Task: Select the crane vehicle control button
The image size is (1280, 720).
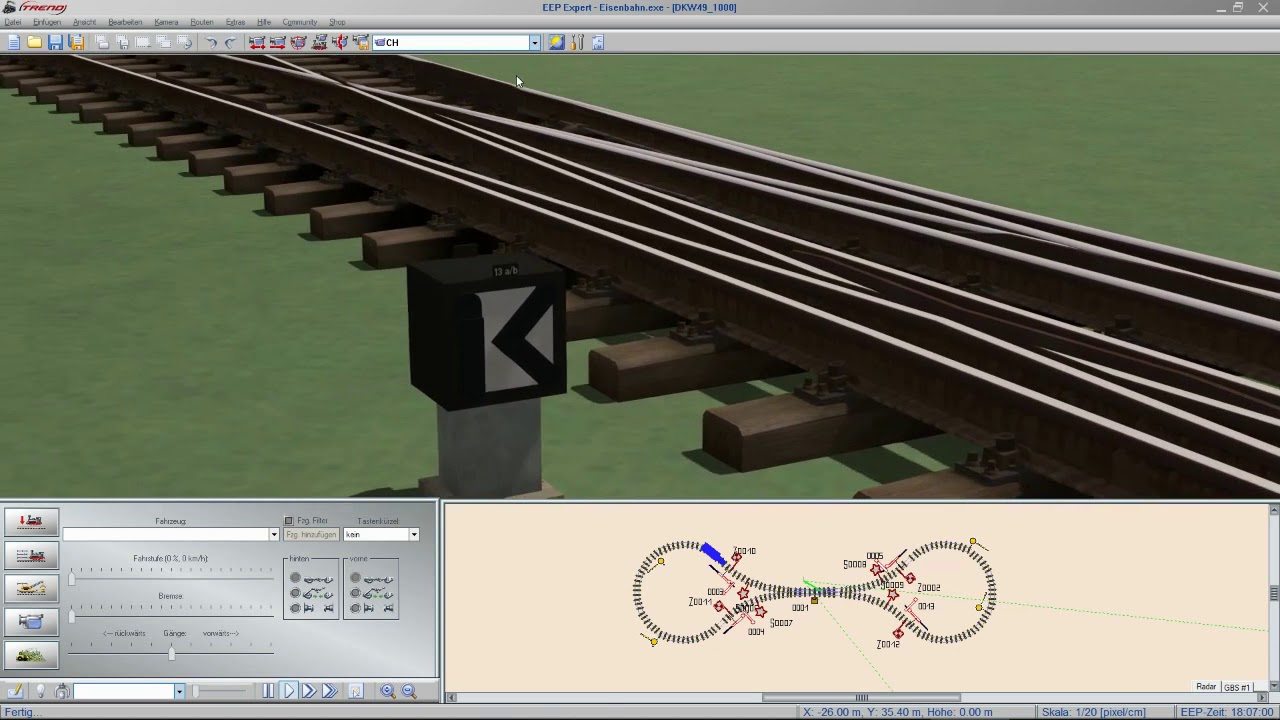Action: 31,588
